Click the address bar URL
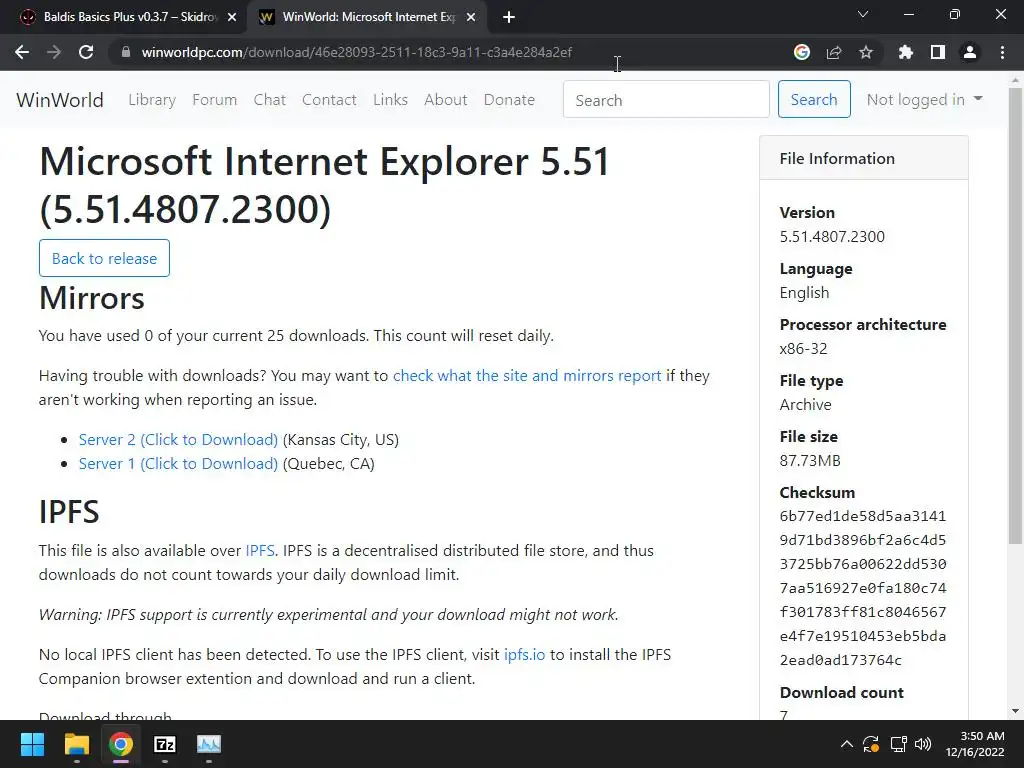This screenshot has height=768, width=1024. [357, 52]
